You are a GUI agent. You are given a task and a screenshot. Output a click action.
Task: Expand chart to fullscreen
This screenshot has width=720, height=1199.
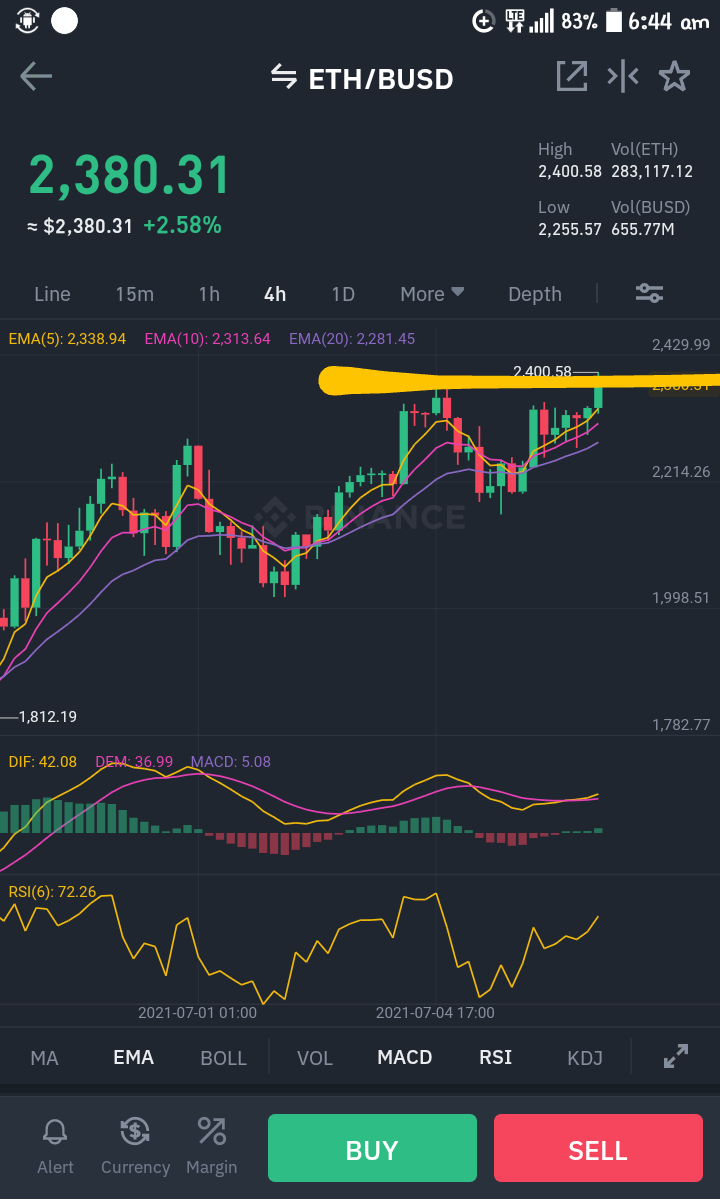(x=676, y=1056)
